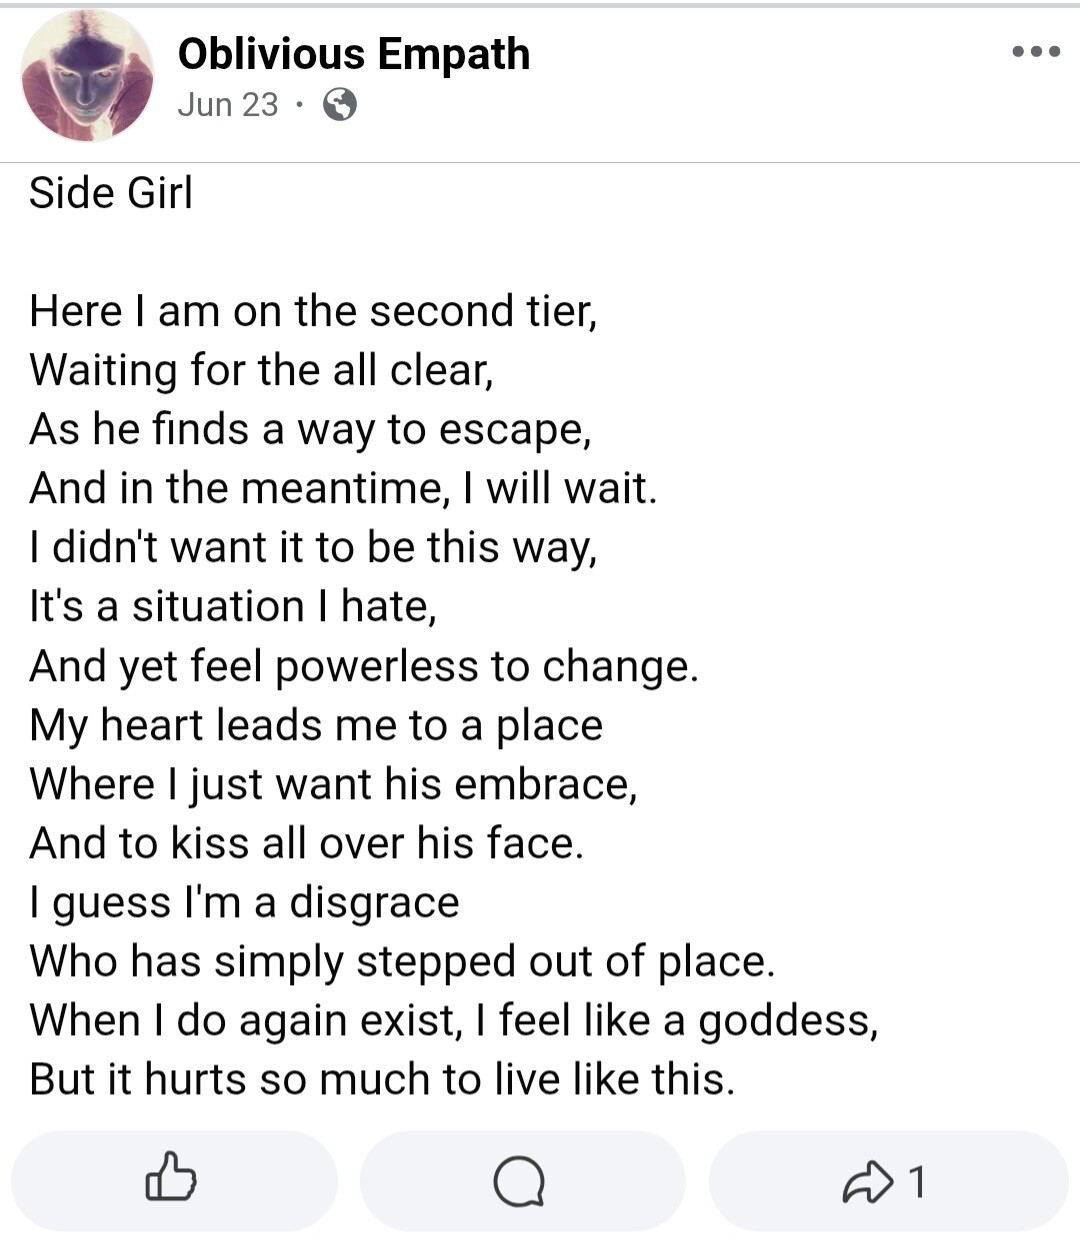Click the line 'I guess I'm a disgrace'
Viewport: 1080px width, 1239px height.
click(x=244, y=902)
